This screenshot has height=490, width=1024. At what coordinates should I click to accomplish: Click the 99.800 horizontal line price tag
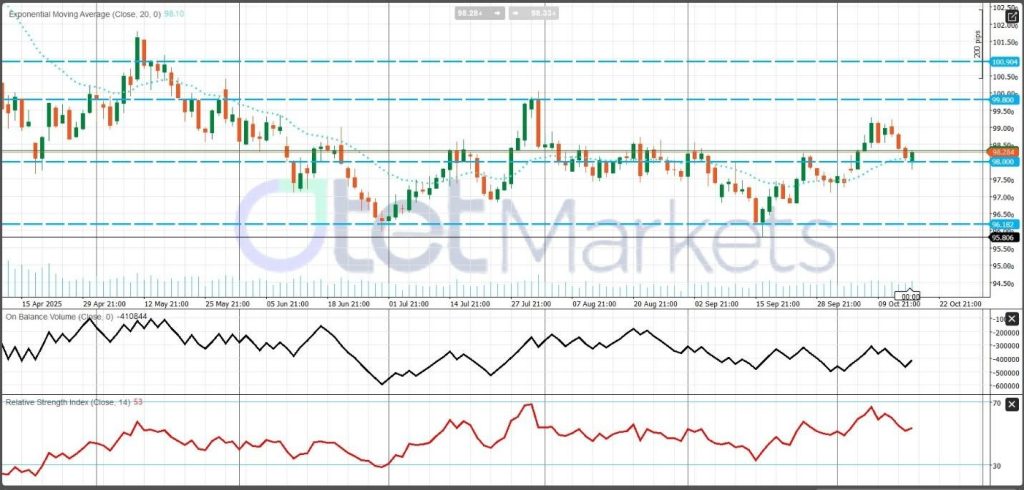point(1003,100)
